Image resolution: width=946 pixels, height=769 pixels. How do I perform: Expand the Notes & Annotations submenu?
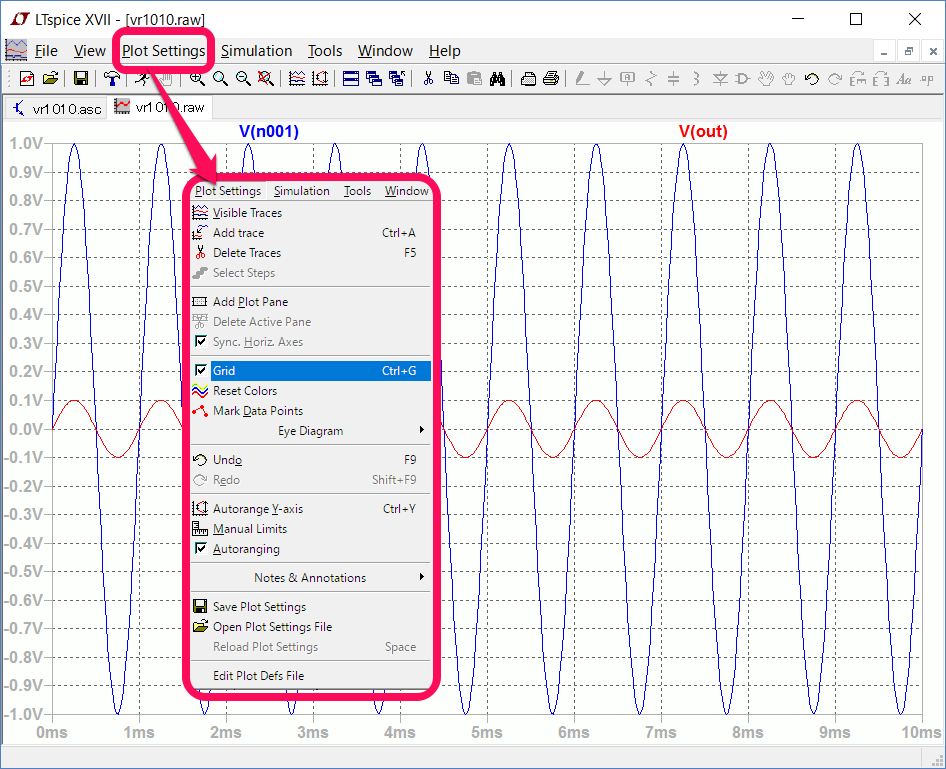(x=311, y=578)
